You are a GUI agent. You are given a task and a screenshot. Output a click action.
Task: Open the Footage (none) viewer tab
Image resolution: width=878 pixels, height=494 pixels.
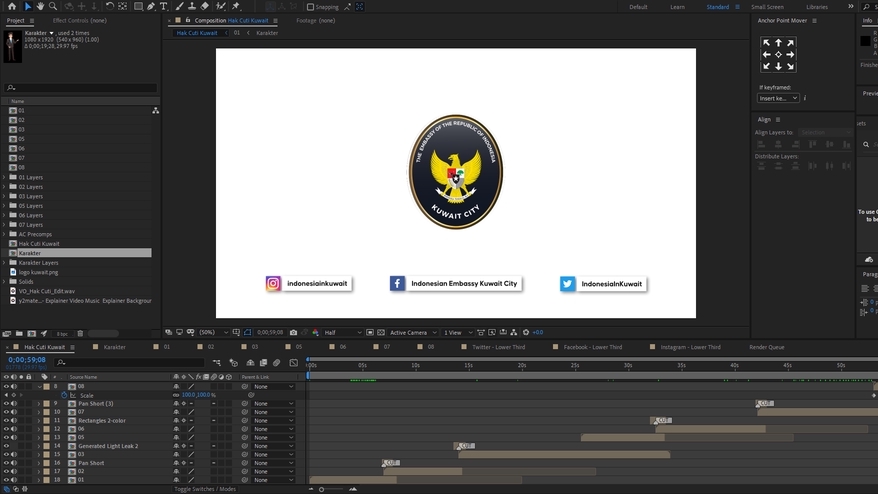coord(315,20)
